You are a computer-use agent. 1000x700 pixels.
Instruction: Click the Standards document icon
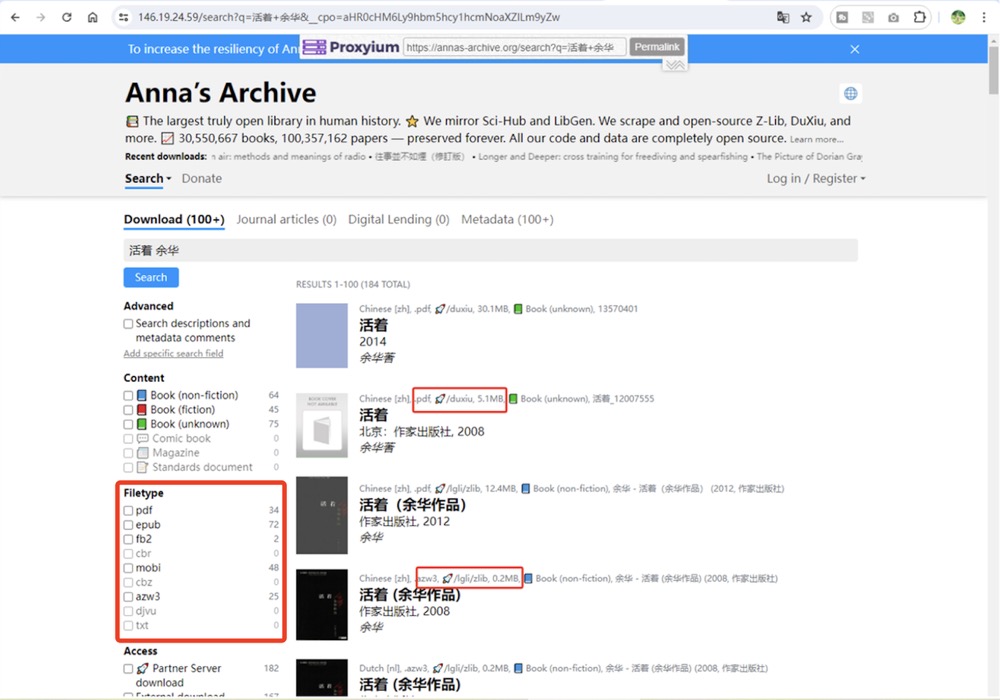click(x=143, y=467)
